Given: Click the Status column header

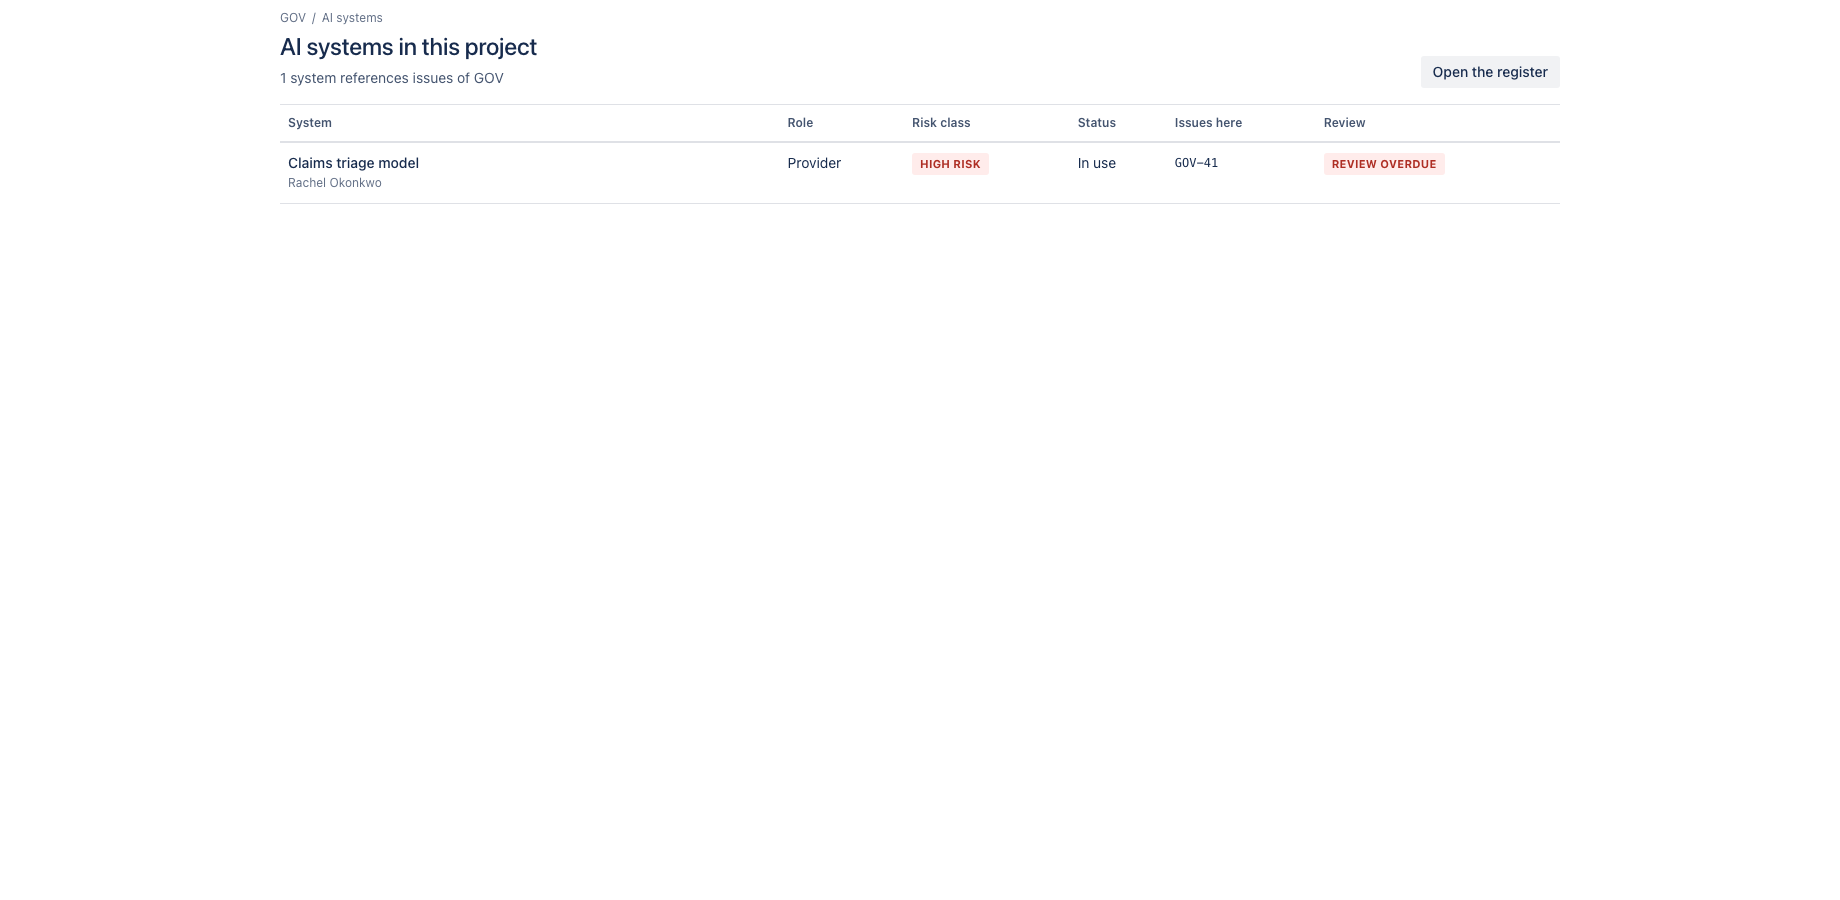Looking at the screenshot, I should point(1097,123).
